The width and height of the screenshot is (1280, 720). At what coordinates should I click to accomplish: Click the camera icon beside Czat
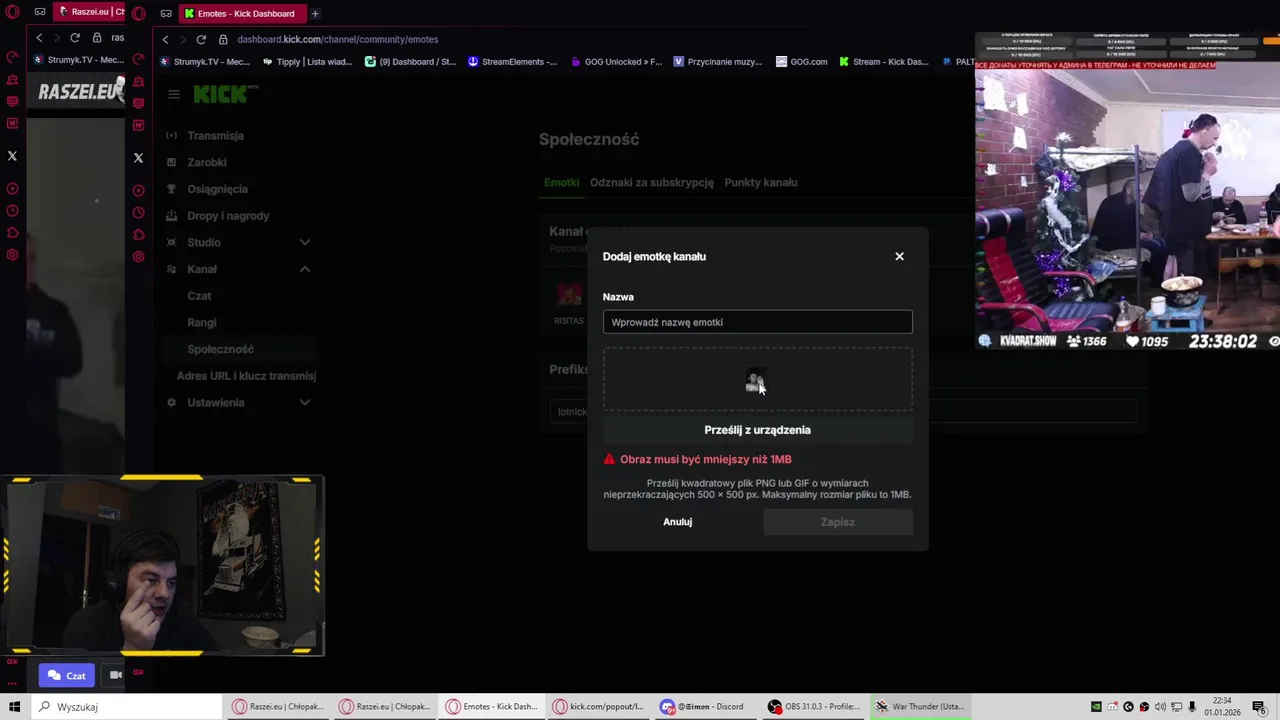115,675
